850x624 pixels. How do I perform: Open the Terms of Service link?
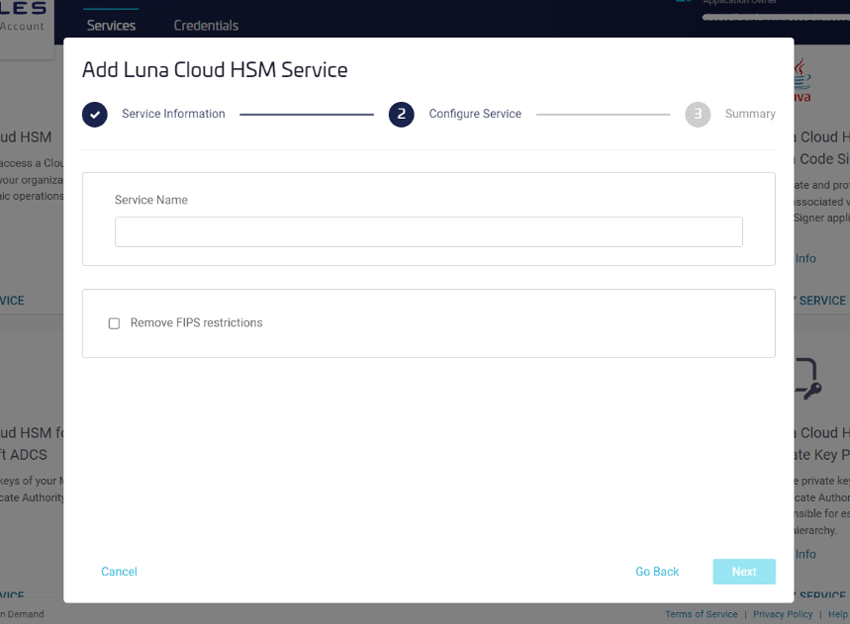coord(701,614)
